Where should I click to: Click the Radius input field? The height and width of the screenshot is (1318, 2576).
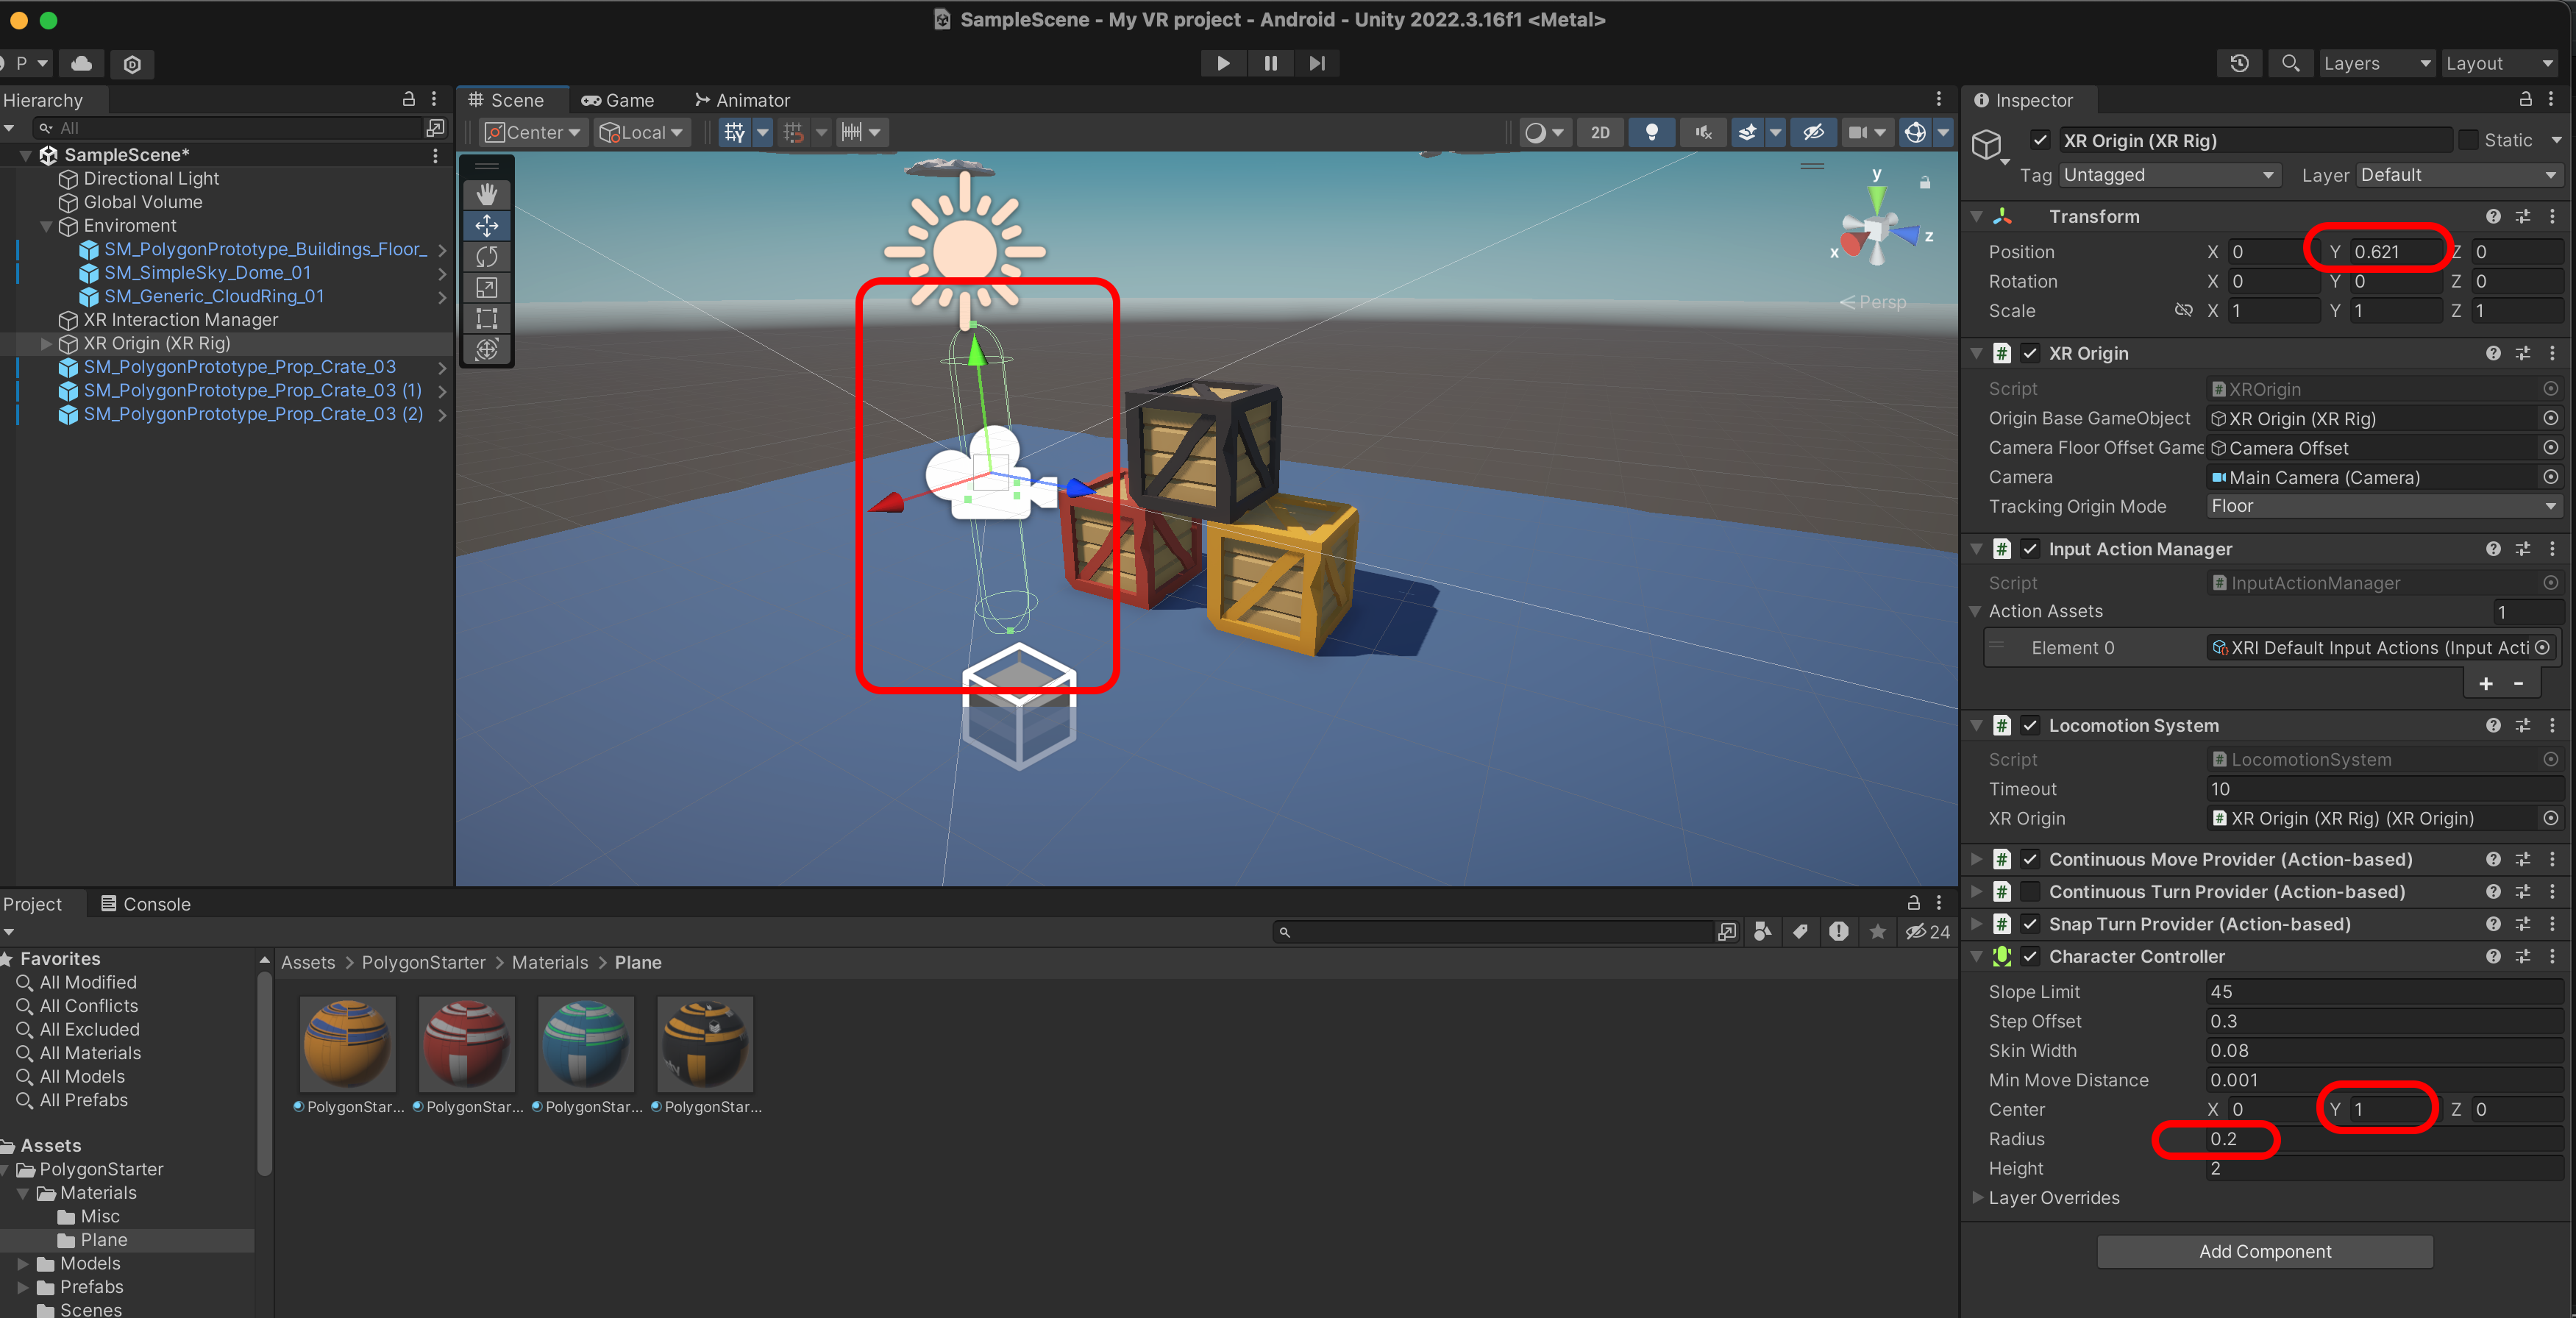2380,1138
